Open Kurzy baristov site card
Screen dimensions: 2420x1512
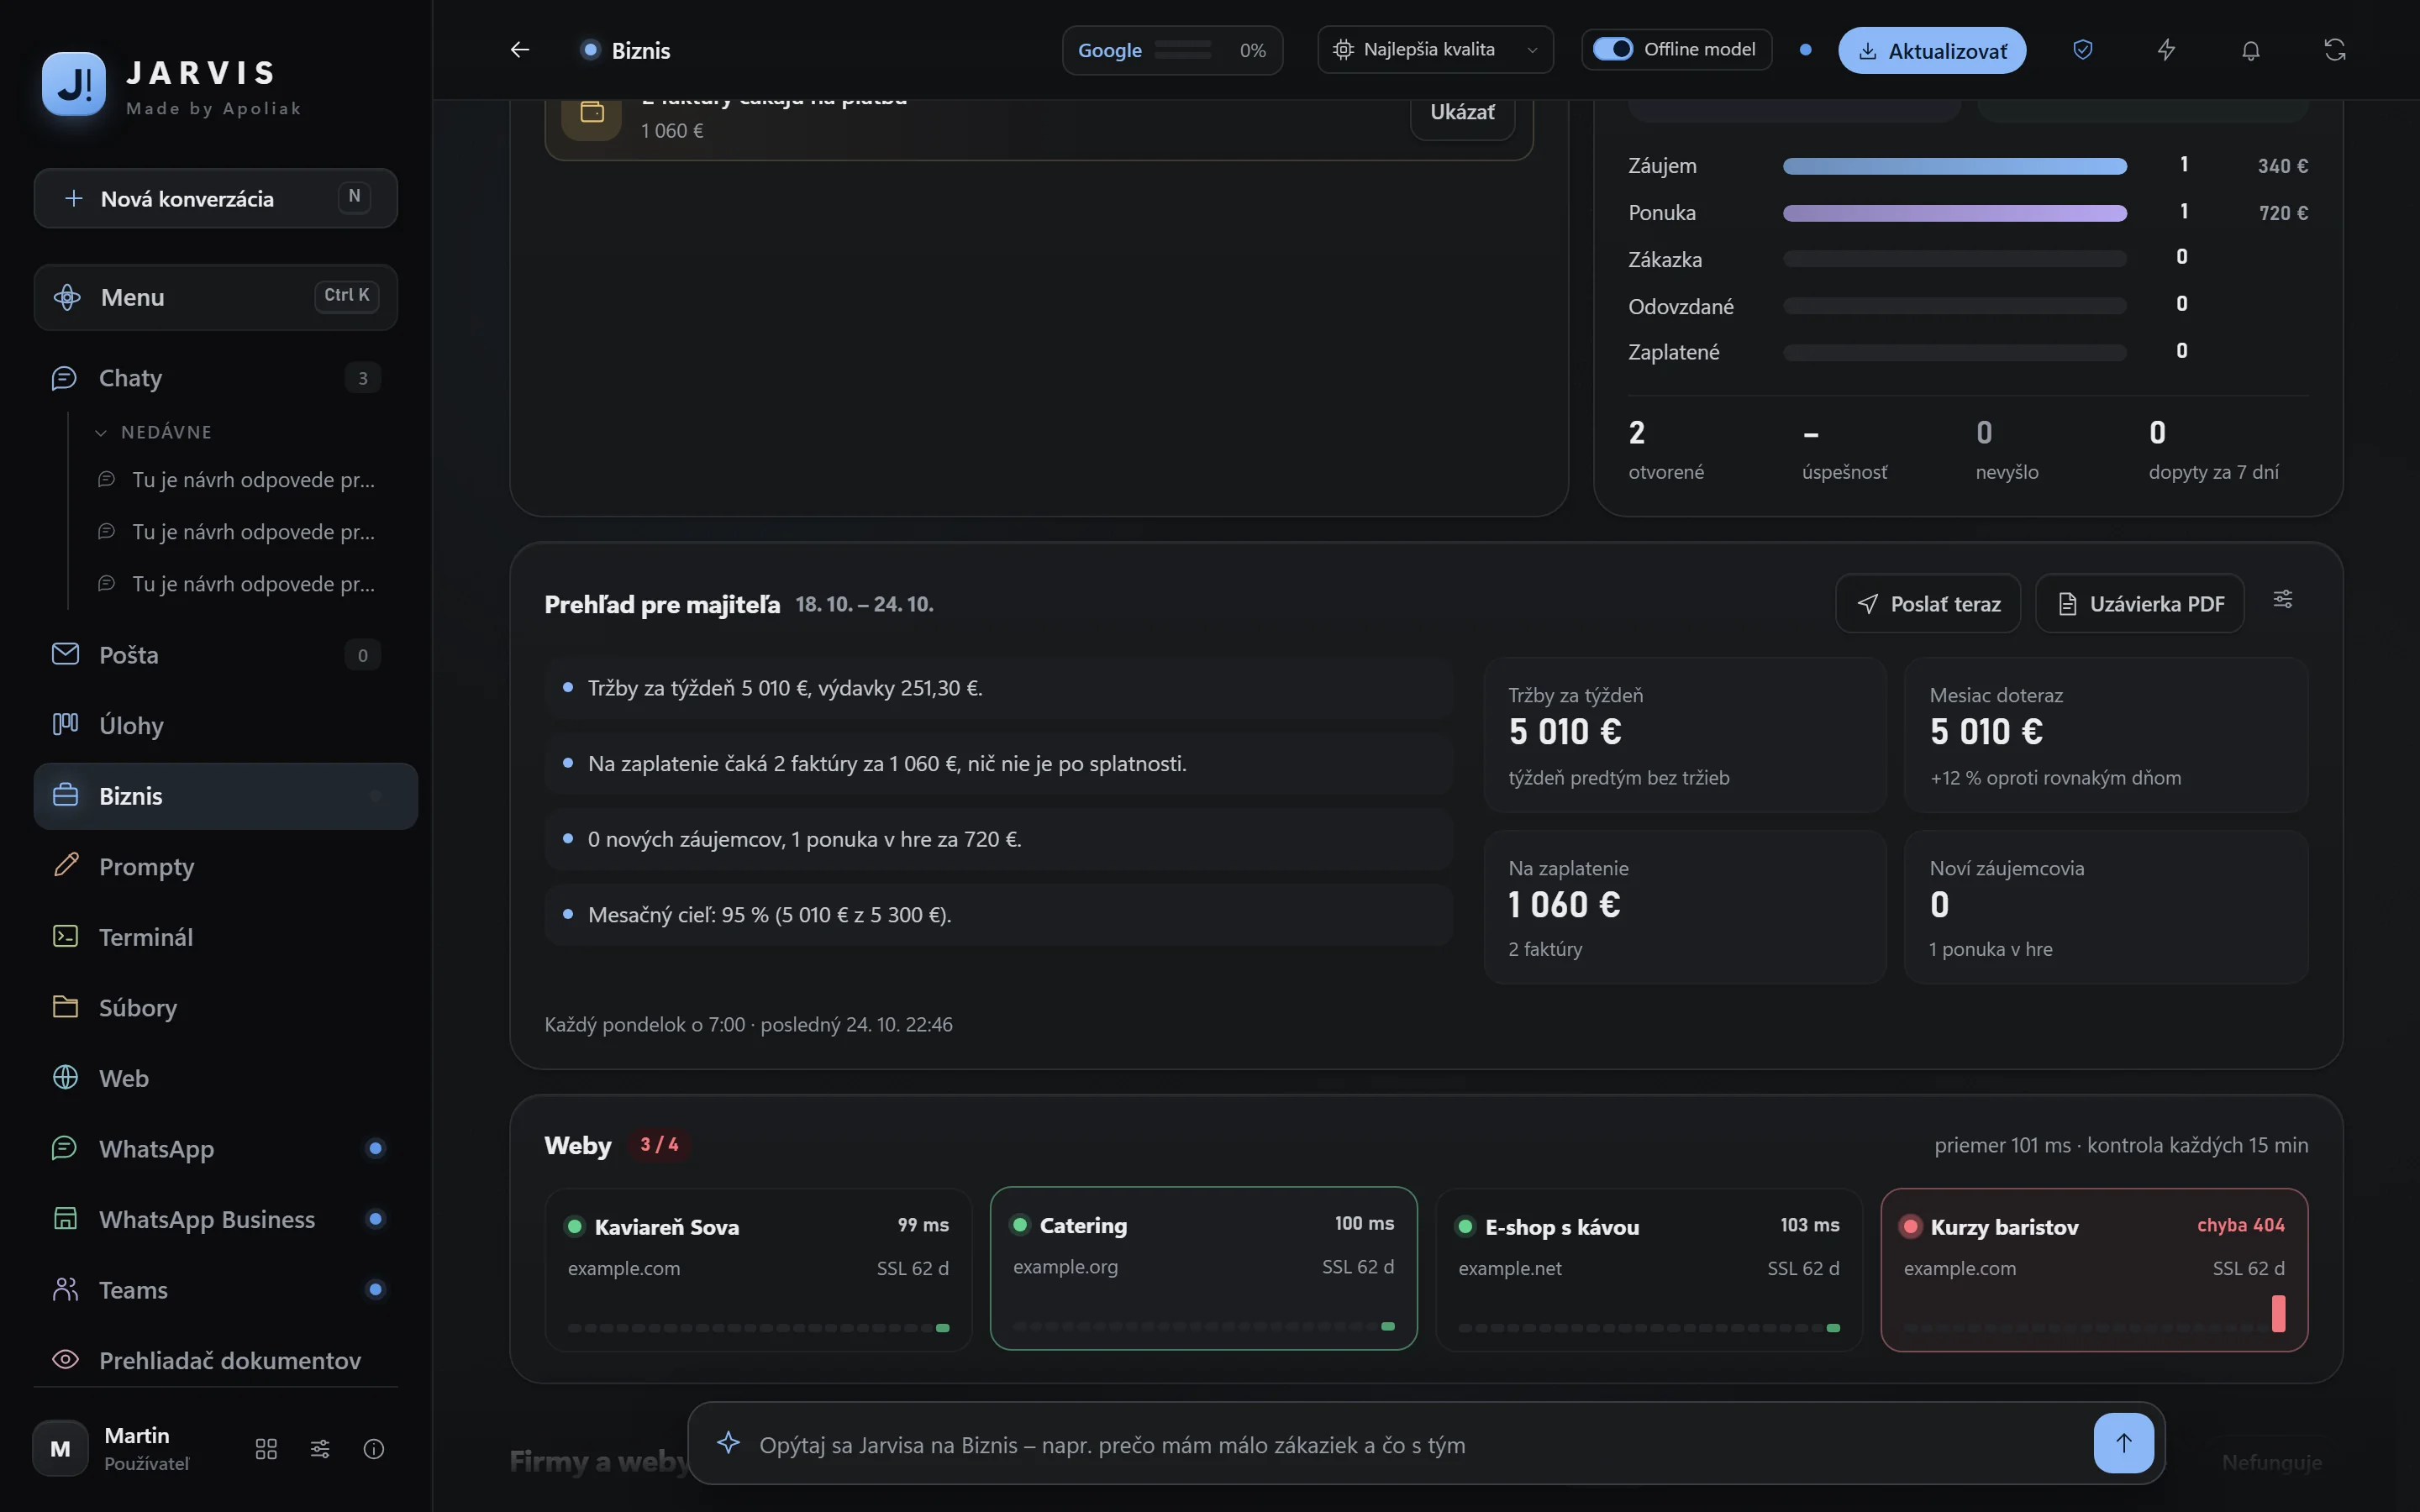coord(2094,1270)
